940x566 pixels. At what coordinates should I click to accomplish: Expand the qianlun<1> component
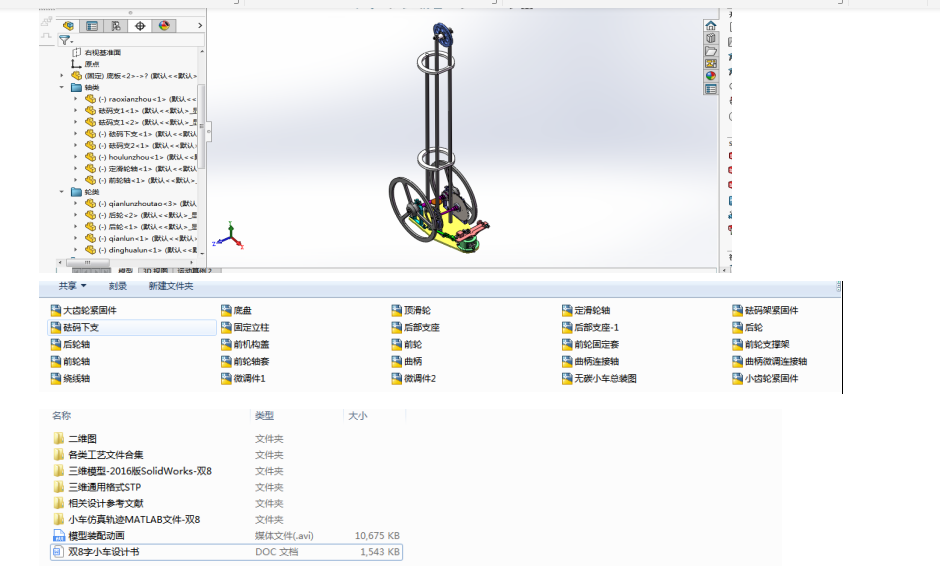click(x=76, y=238)
